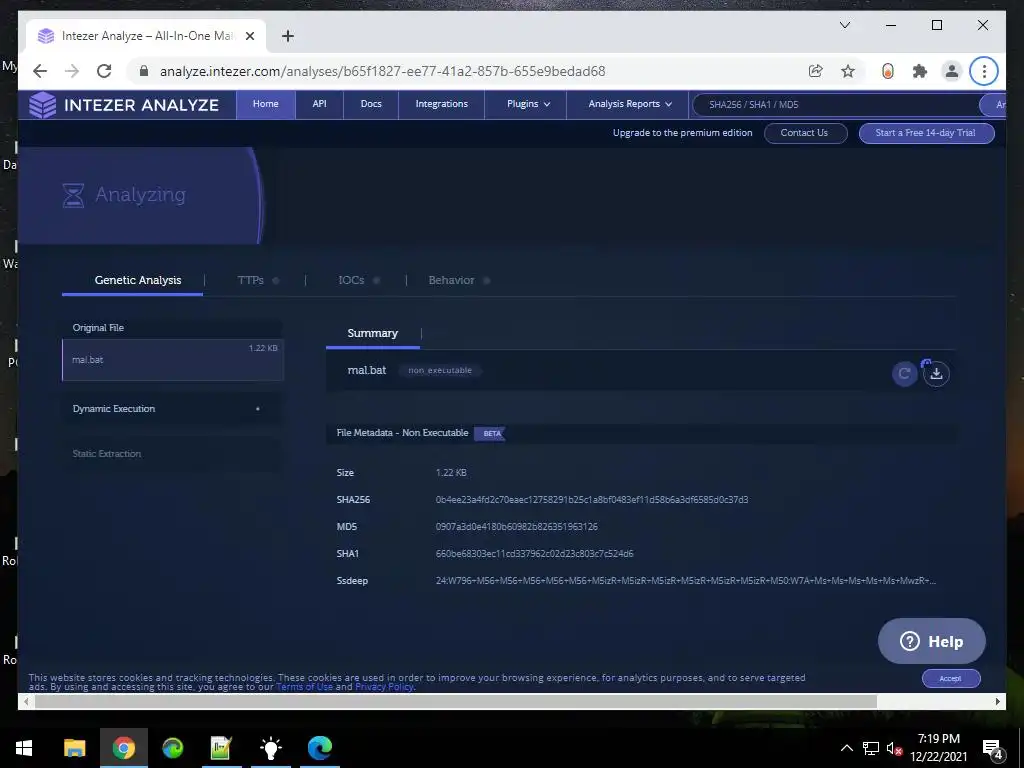Open the Notepad++ taskbar icon
Viewport: 1024px width, 768px height.
tap(221, 748)
